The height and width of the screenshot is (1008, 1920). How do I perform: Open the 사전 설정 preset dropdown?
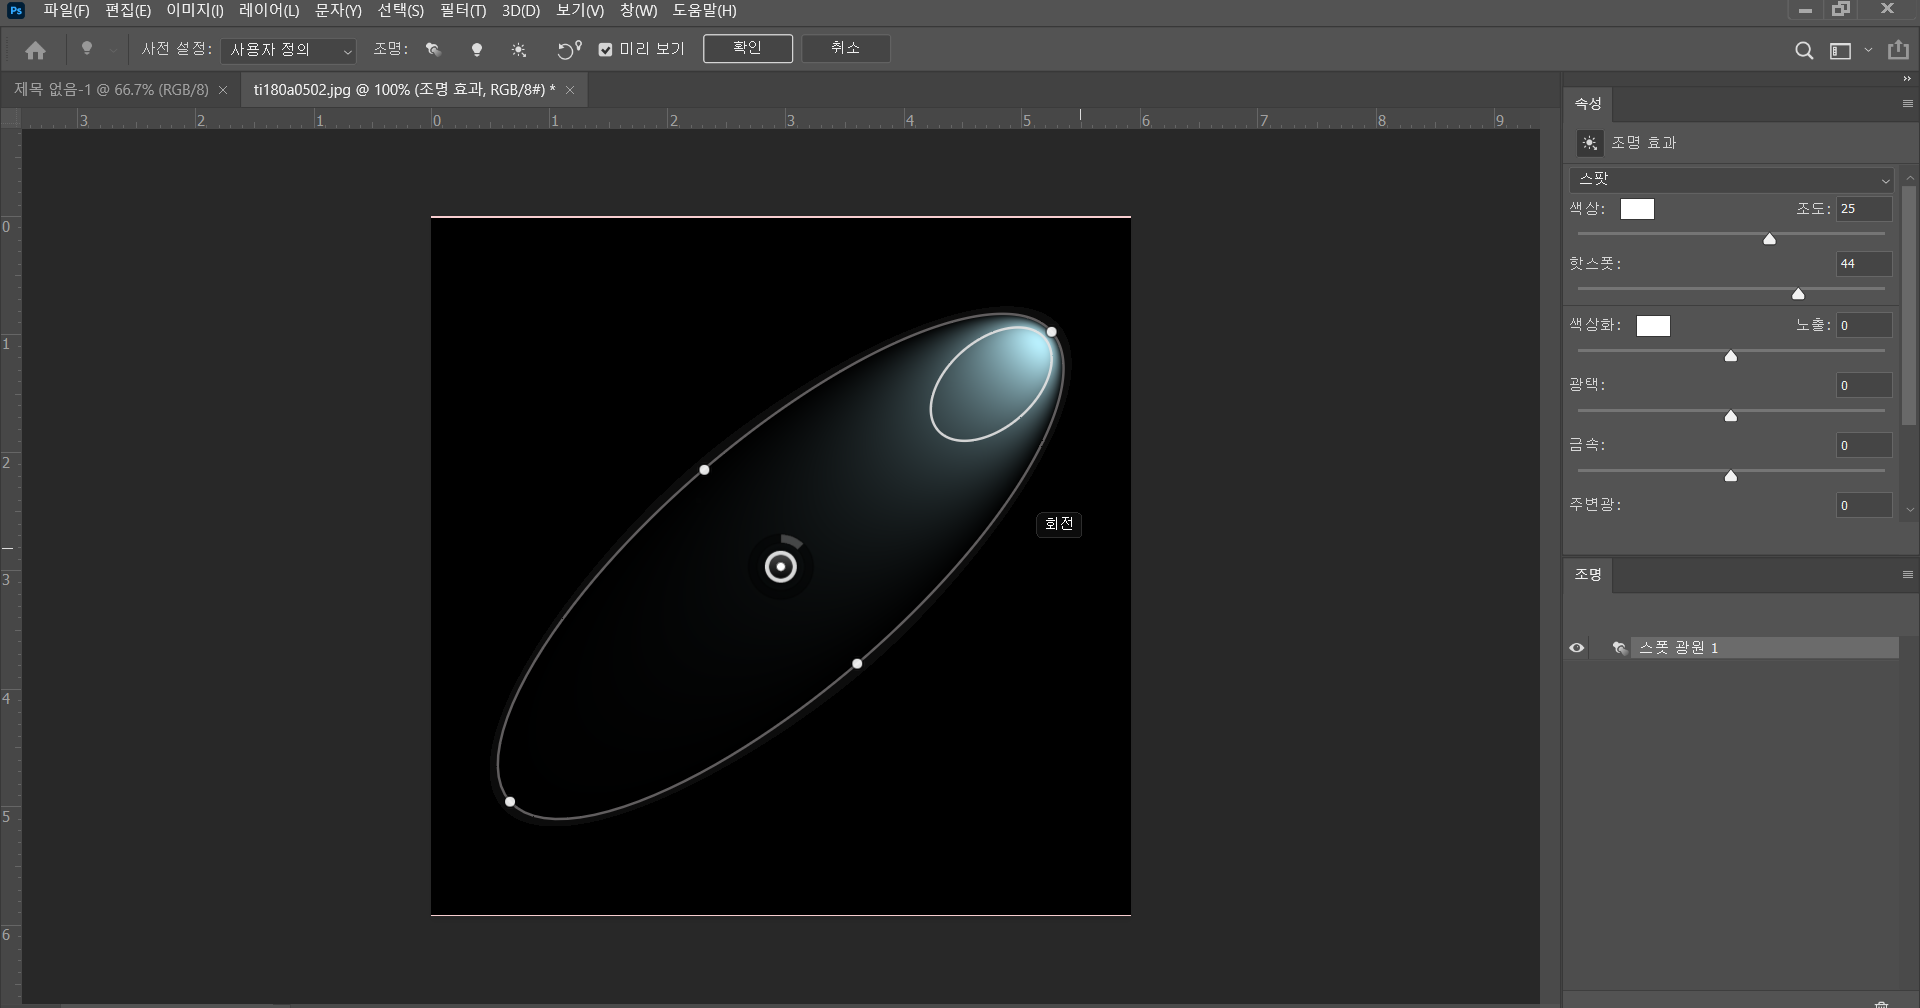click(x=288, y=50)
